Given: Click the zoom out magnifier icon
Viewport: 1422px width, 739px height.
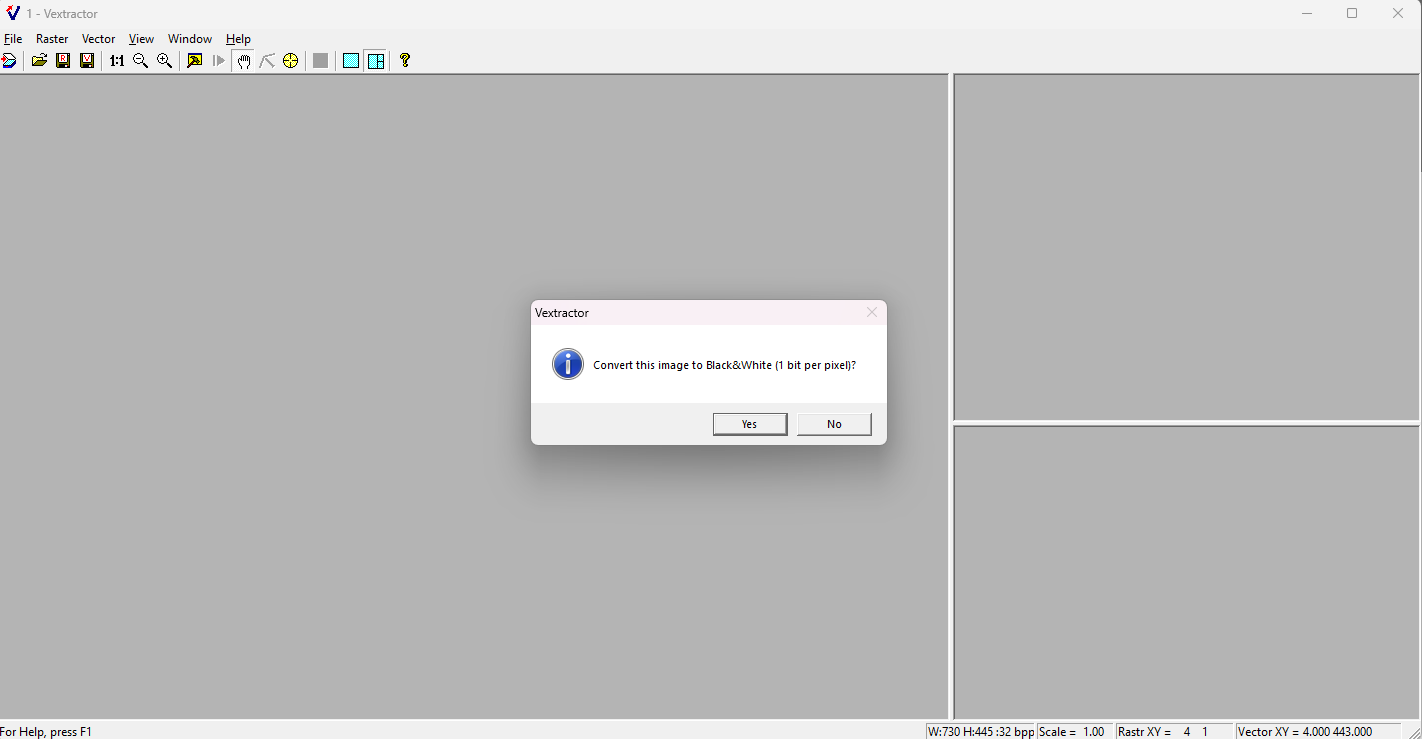Looking at the screenshot, I should click(x=141, y=61).
